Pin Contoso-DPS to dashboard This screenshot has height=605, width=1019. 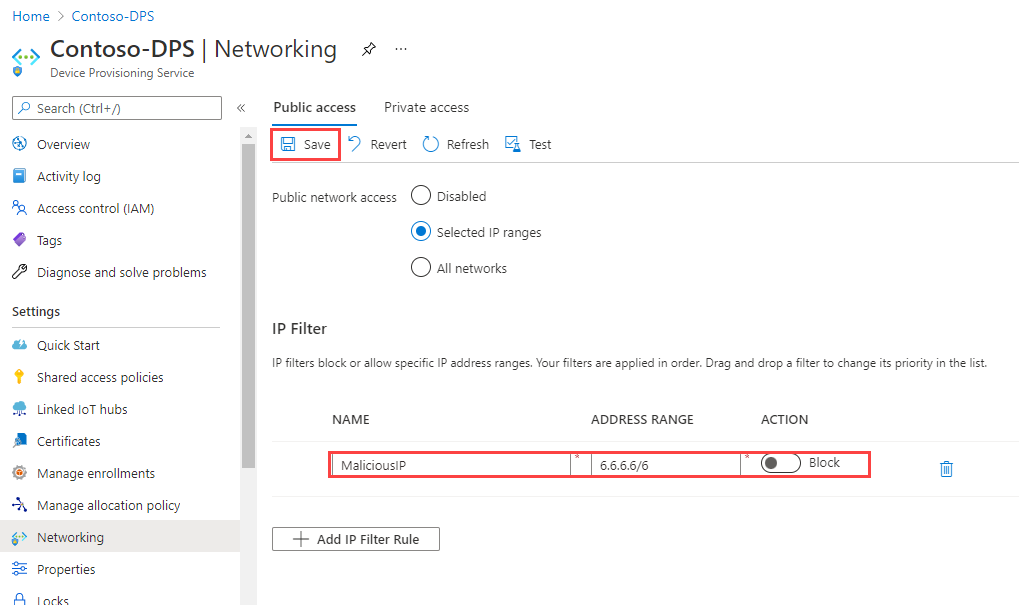368,48
